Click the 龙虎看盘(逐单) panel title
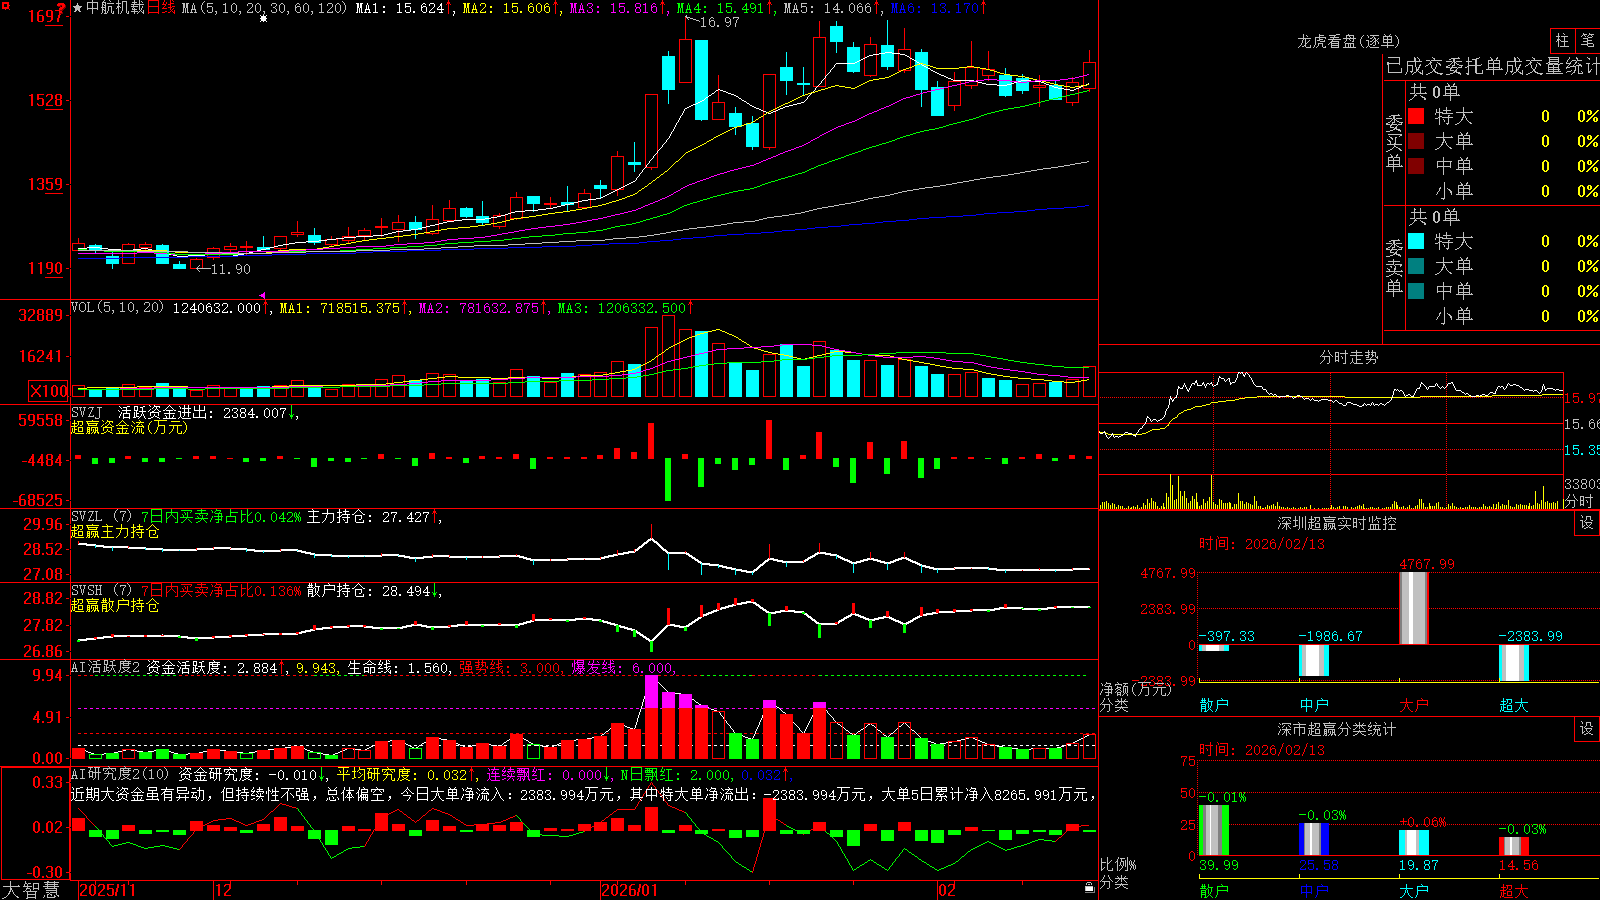The height and width of the screenshot is (900, 1600). (x=1348, y=41)
